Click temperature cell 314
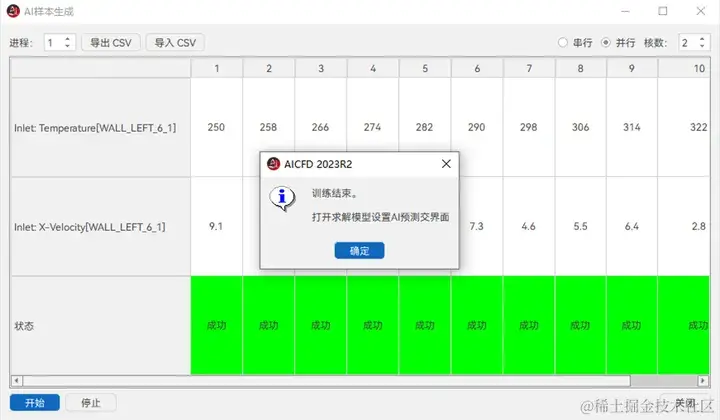Image resolution: width=720 pixels, height=420 pixels. pyautogui.click(x=632, y=127)
